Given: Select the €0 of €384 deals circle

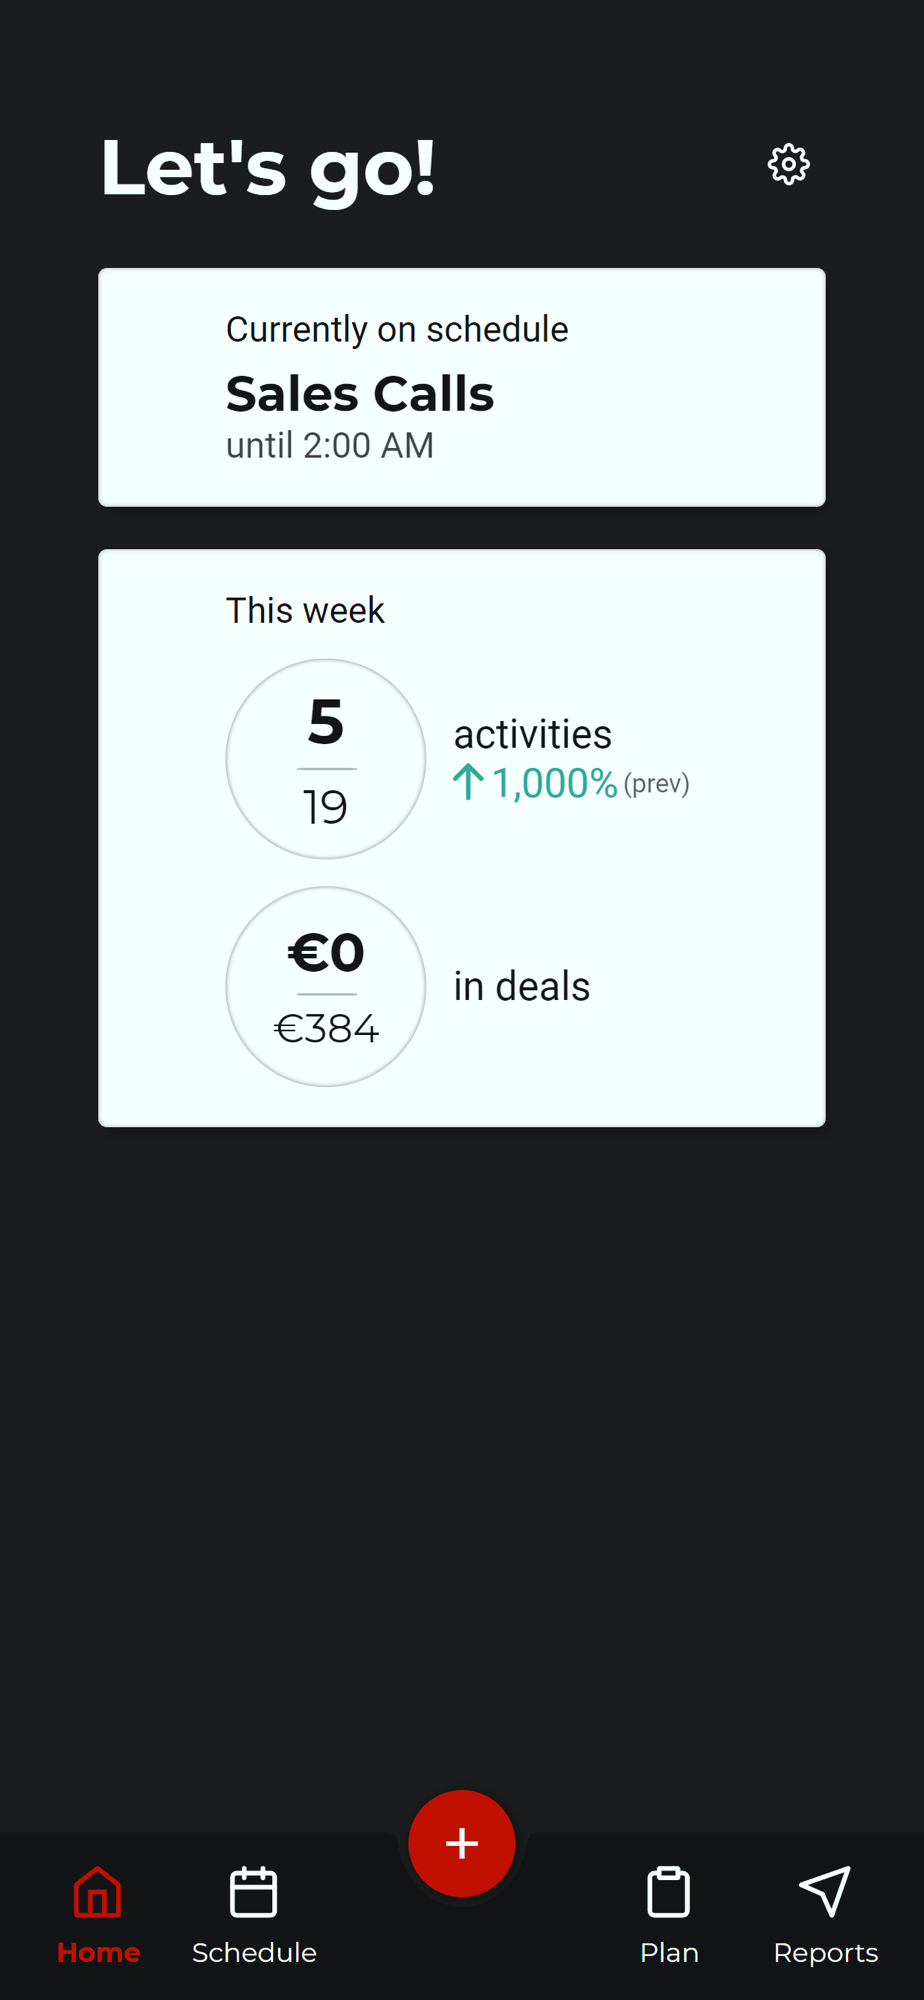Looking at the screenshot, I should tap(326, 986).
